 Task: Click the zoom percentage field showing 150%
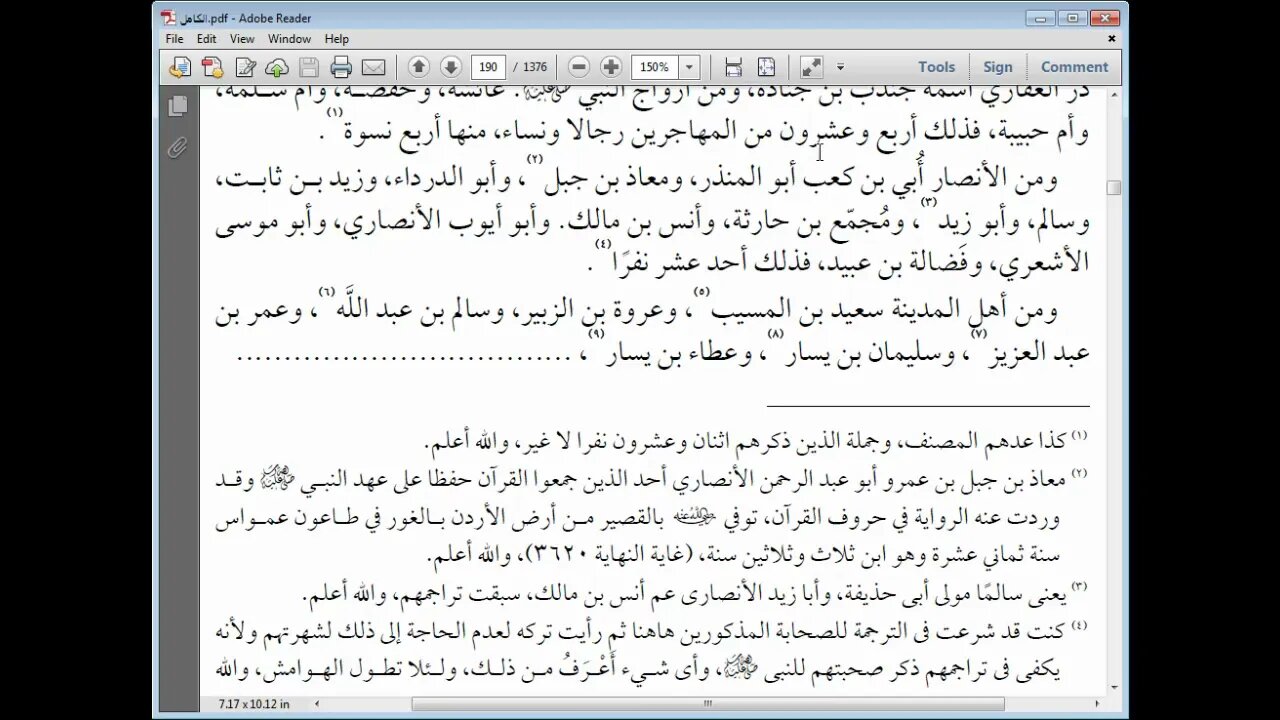(x=655, y=67)
